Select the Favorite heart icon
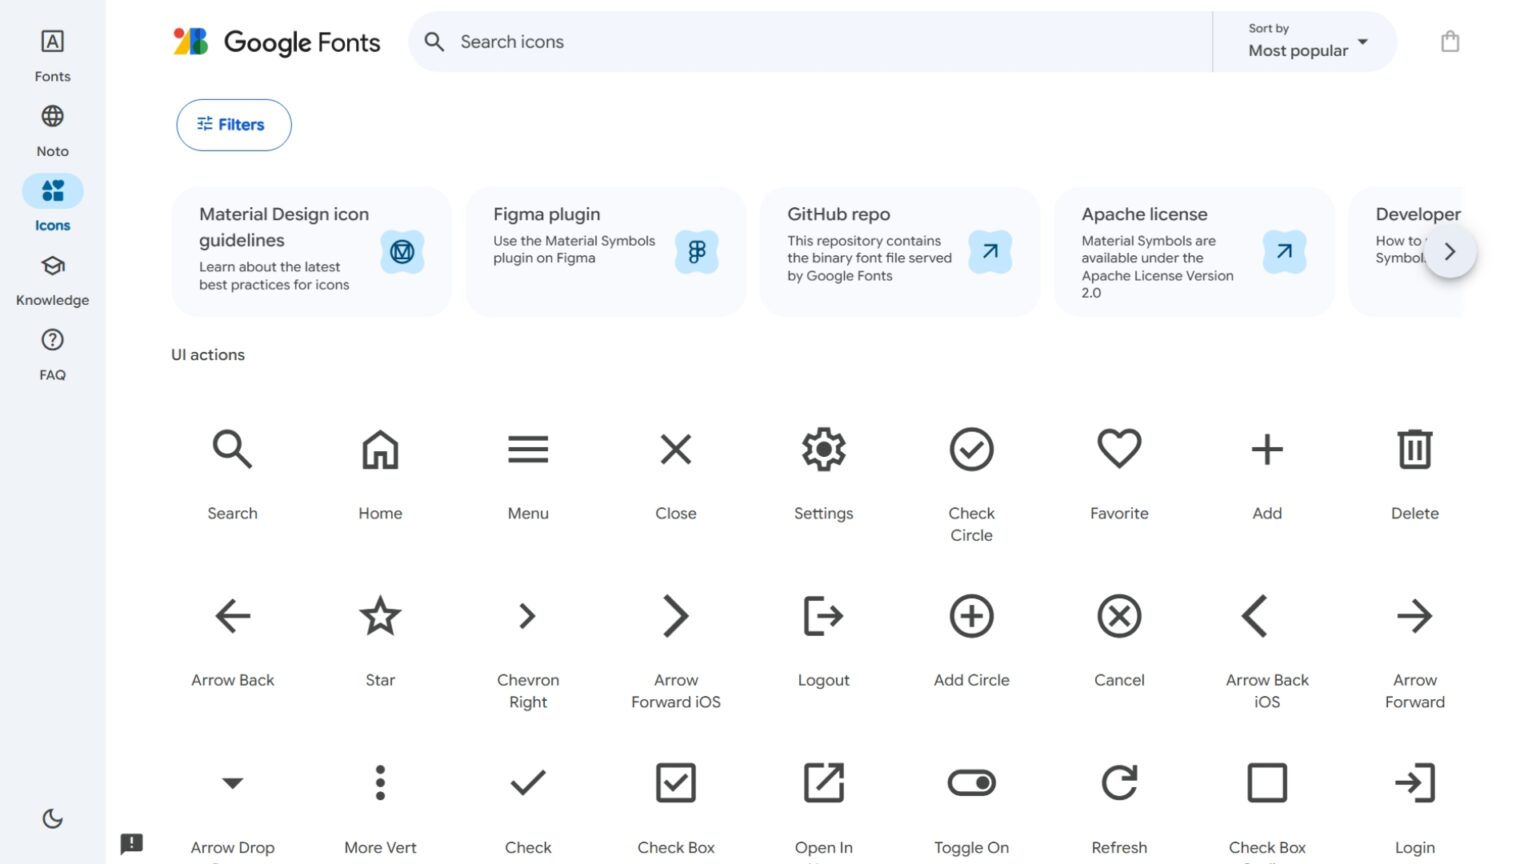This screenshot has height=864, width=1536. pos(1118,449)
